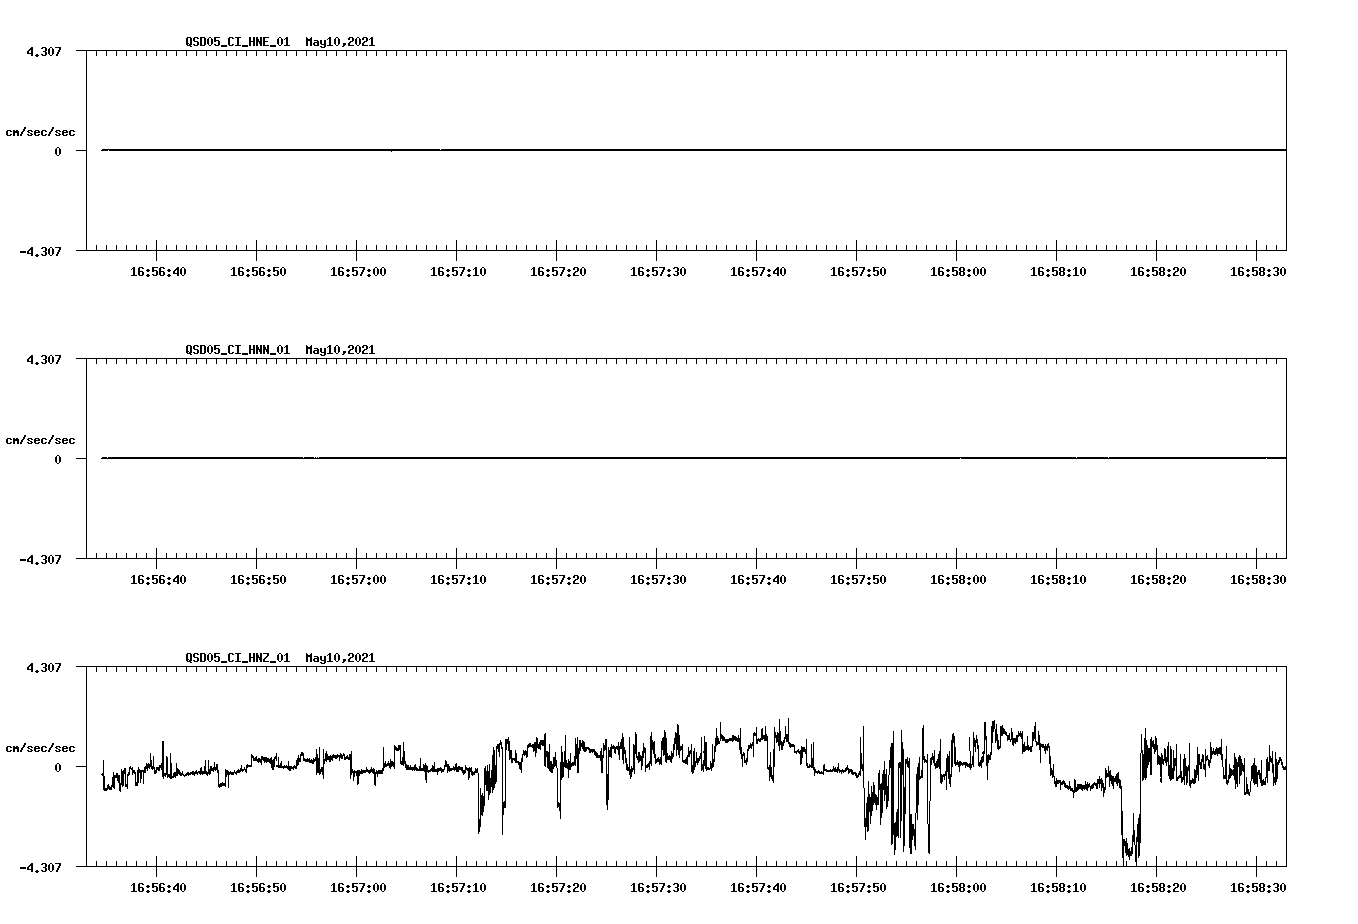Click the cm/sec/sec axis label of top plot
Screen dimensions: 1358x924
[40, 131]
